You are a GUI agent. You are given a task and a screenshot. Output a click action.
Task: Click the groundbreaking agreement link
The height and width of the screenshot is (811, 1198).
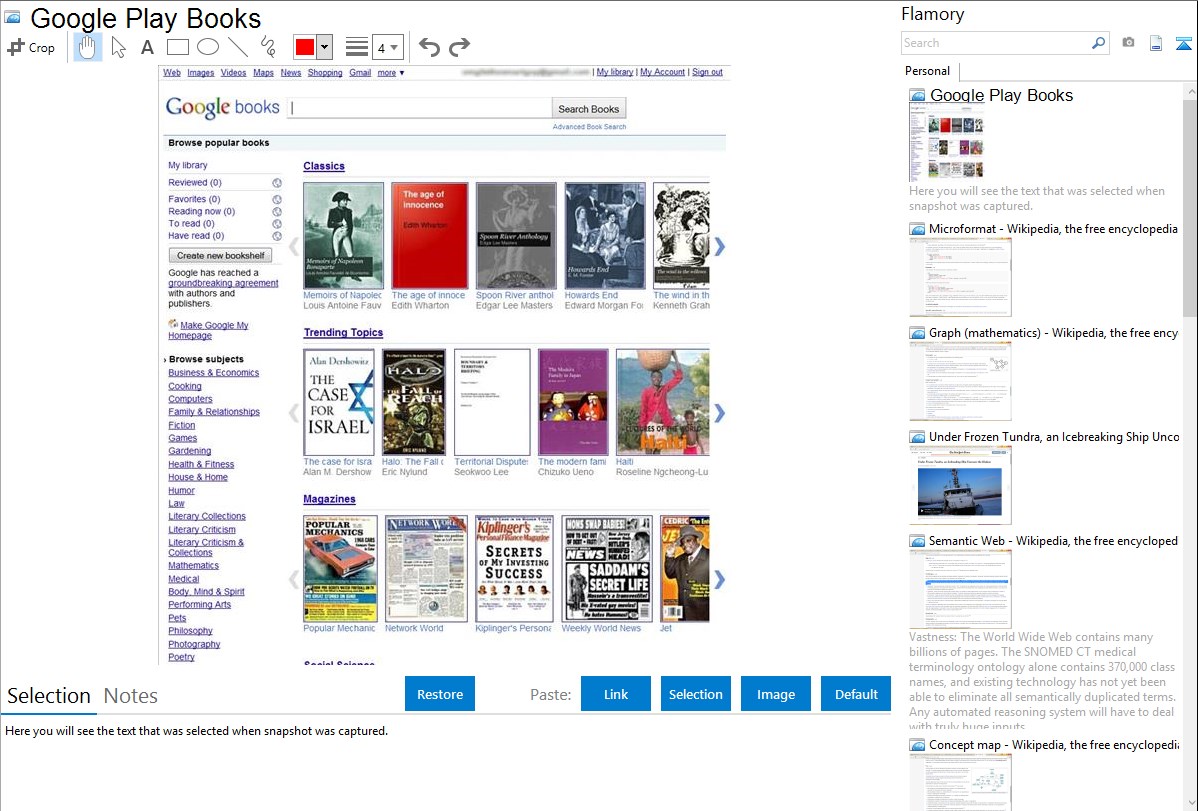[x=223, y=283]
